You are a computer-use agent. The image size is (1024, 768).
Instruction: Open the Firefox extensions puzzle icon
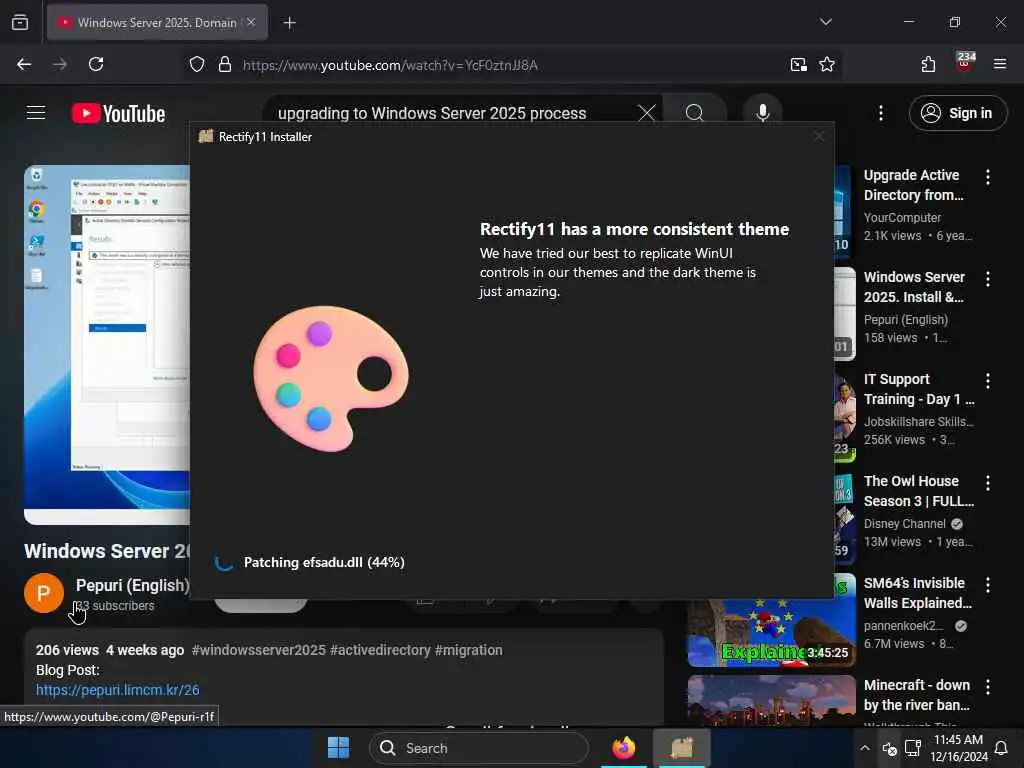pyautogui.click(x=928, y=64)
